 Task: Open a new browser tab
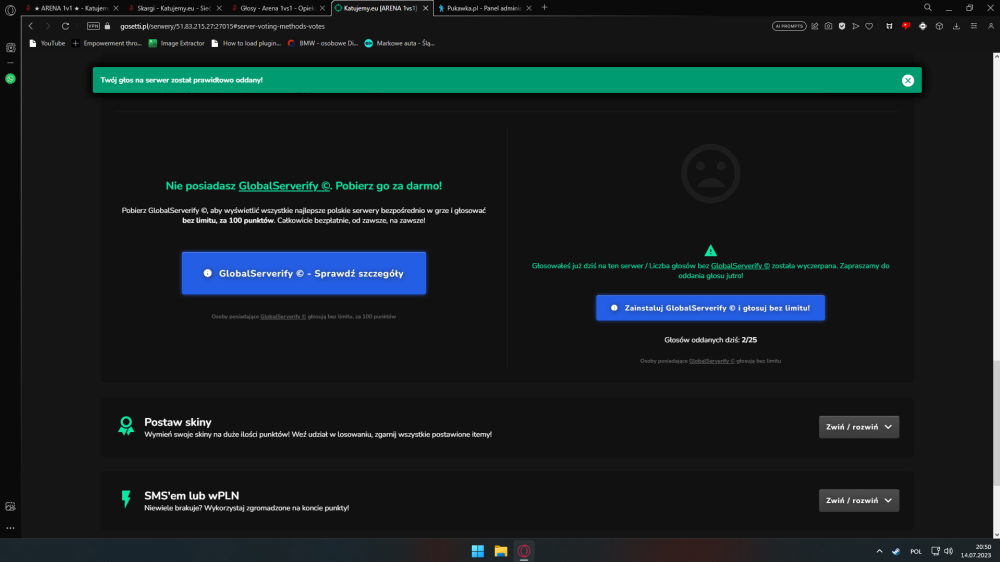[544, 8]
